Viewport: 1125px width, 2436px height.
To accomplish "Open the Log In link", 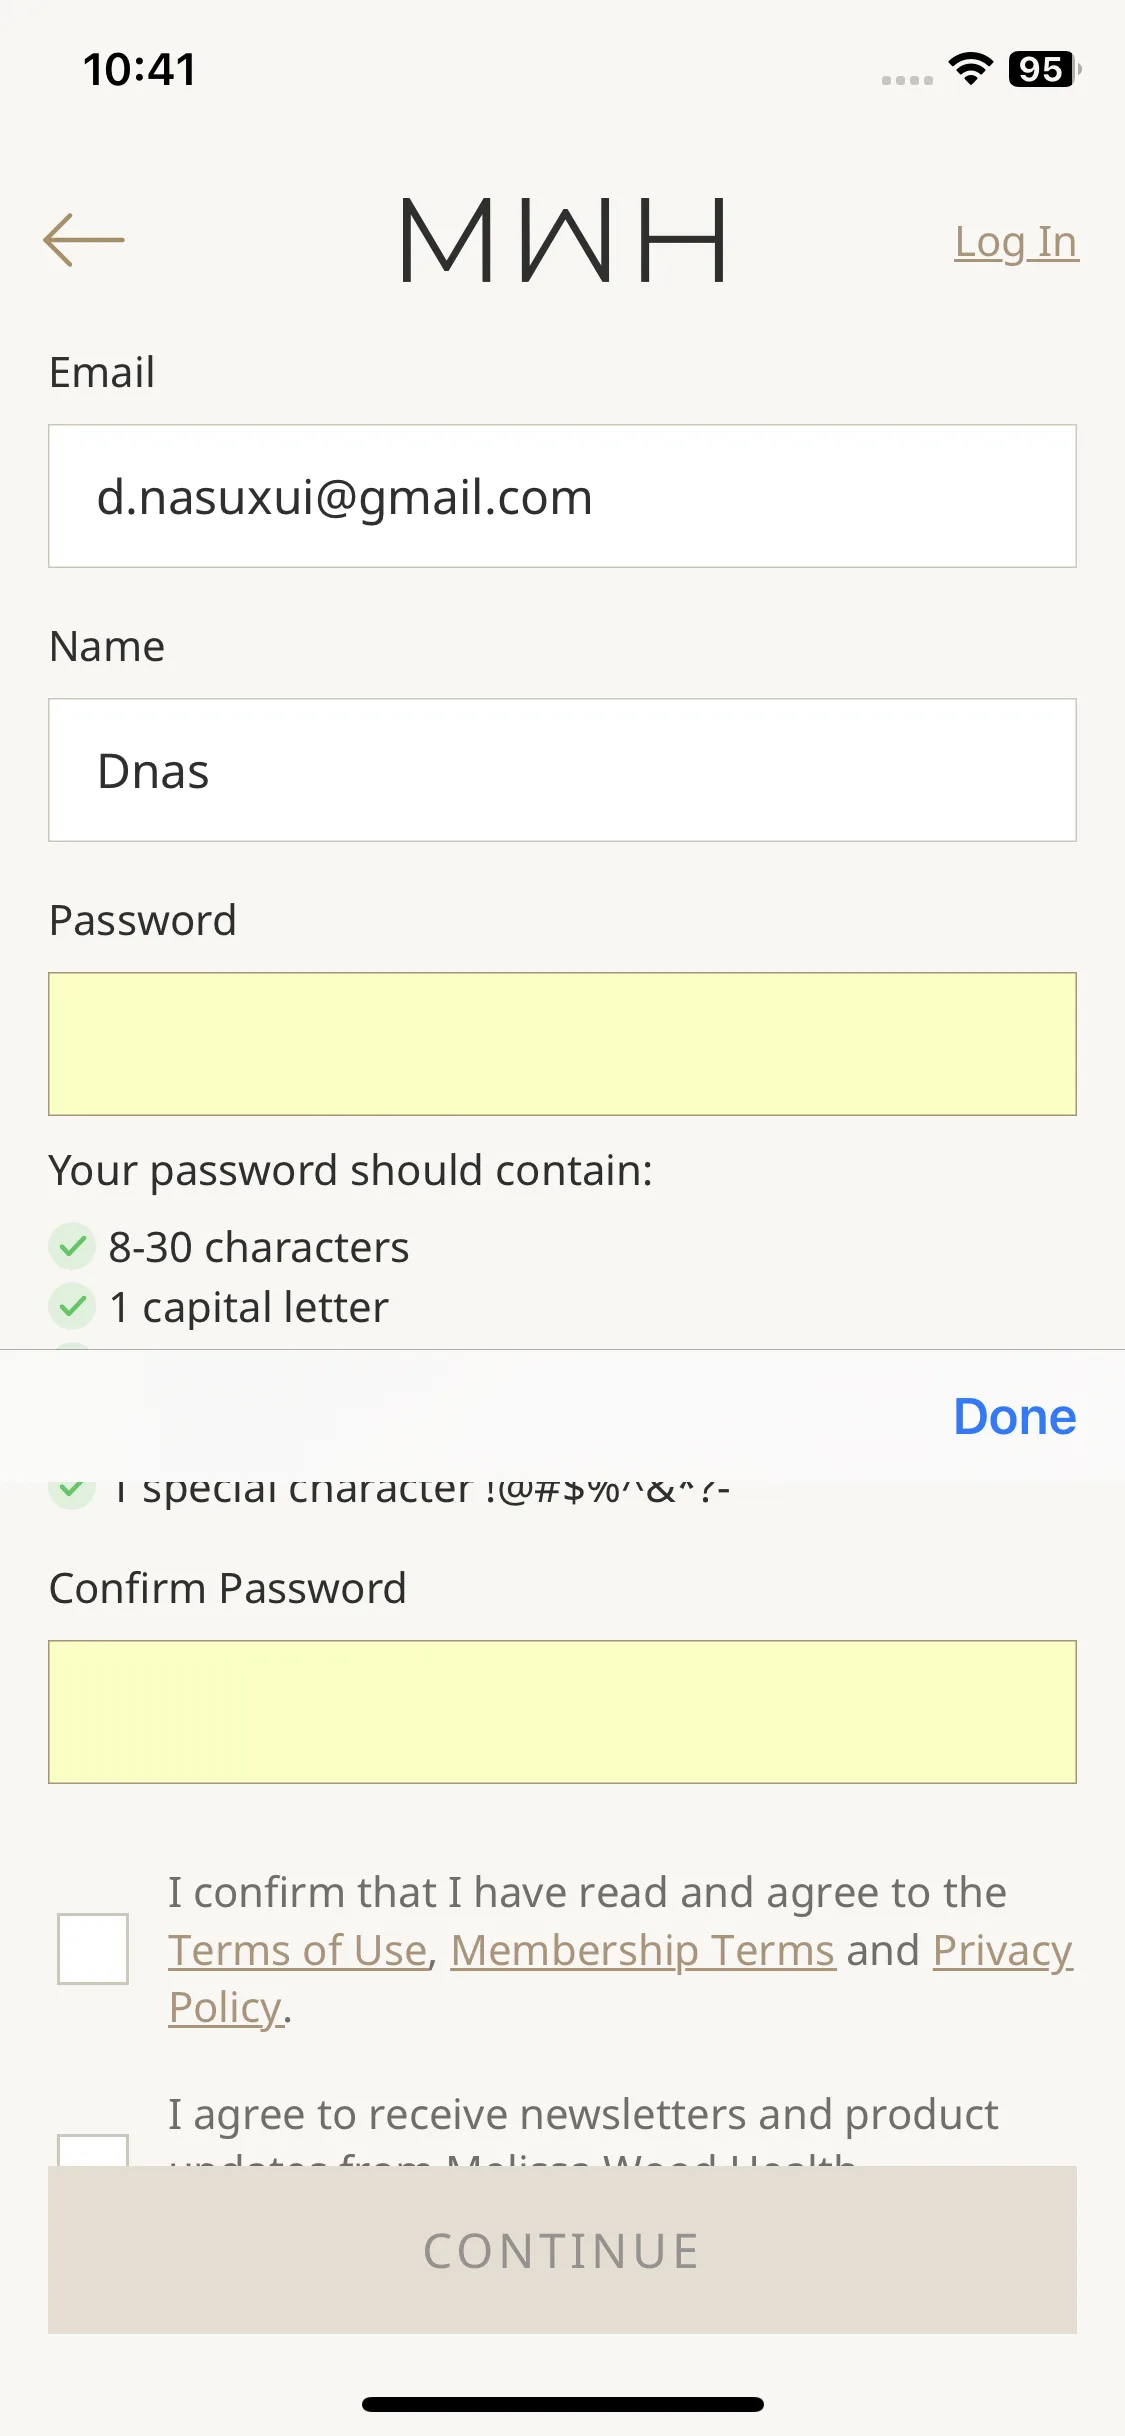I will click(1017, 242).
